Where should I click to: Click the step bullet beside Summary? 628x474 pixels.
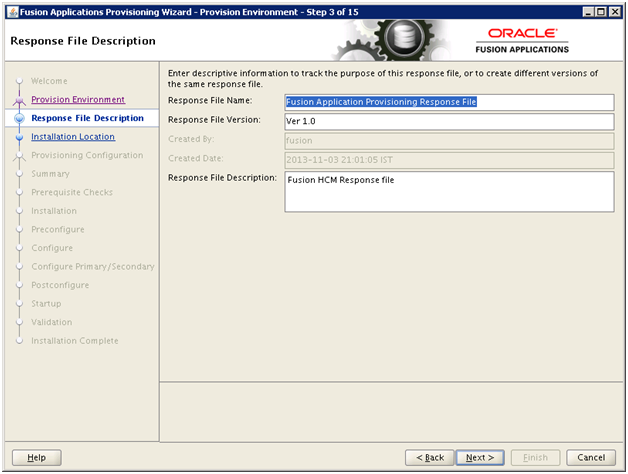19,174
